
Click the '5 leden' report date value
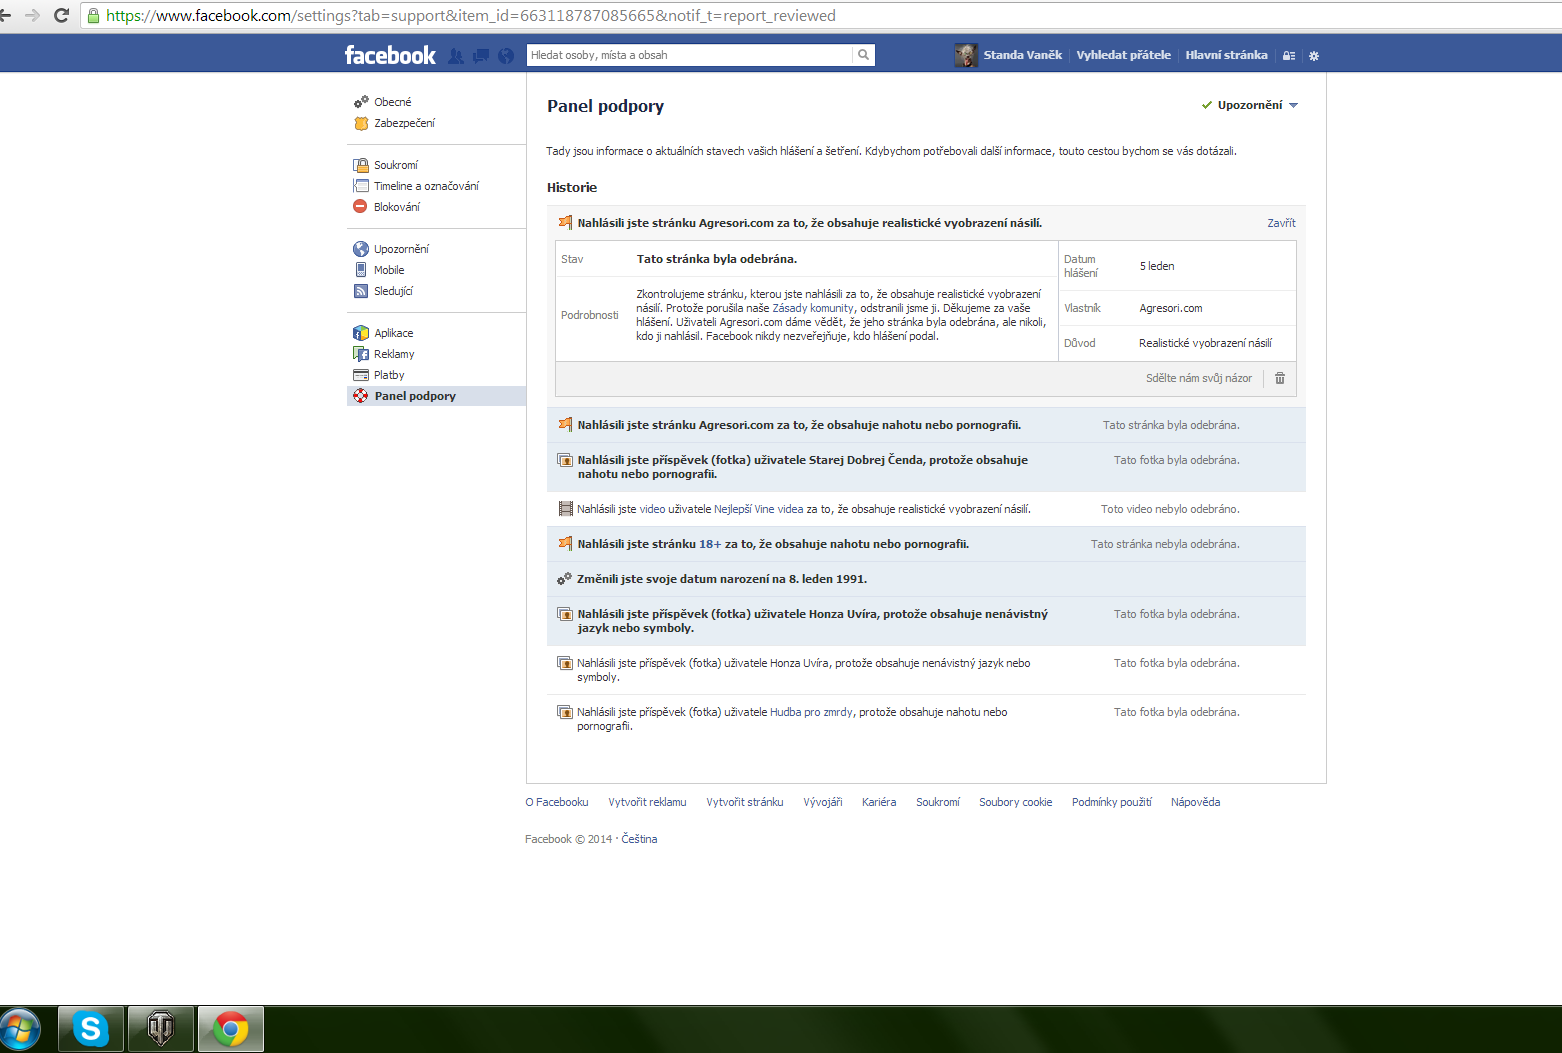(x=1157, y=266)
